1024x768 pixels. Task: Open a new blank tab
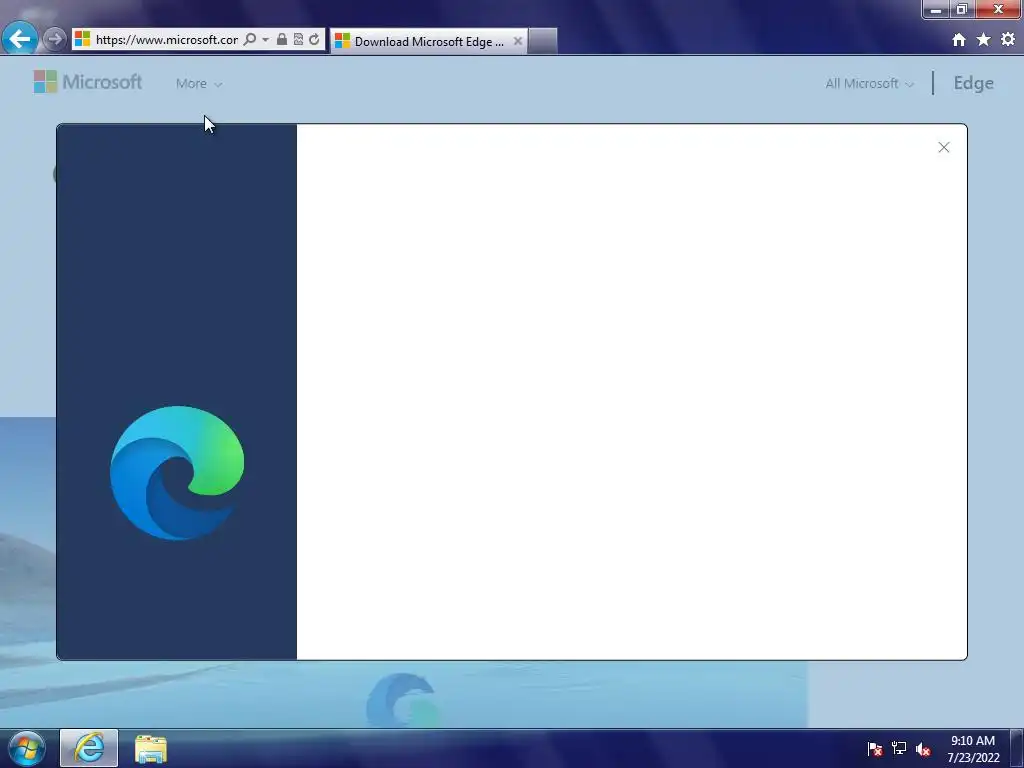pyautogui.click(x=543, y=41)
